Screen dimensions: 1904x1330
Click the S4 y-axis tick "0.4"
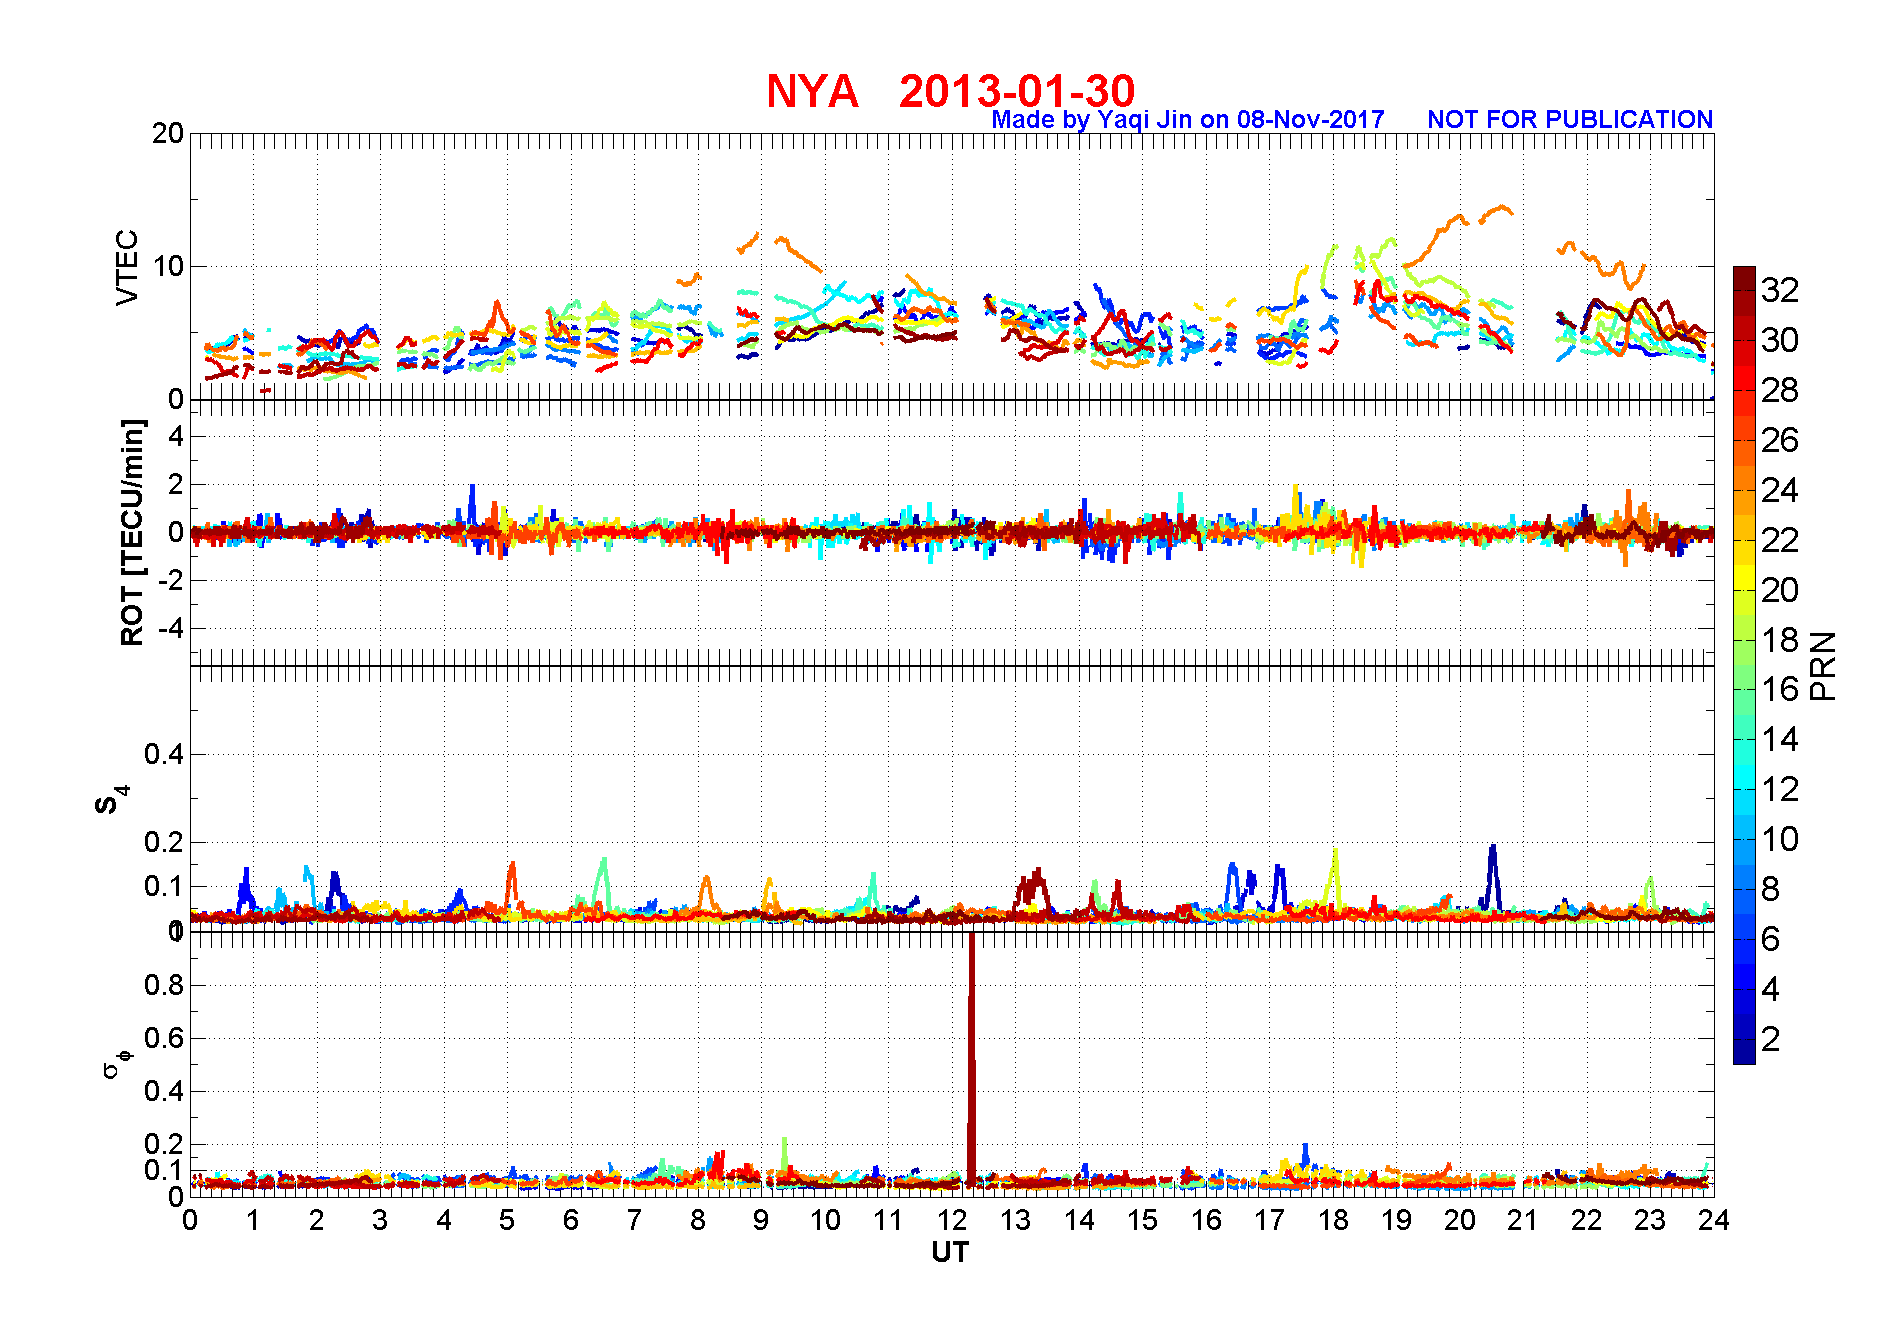[x=164, y=754]
